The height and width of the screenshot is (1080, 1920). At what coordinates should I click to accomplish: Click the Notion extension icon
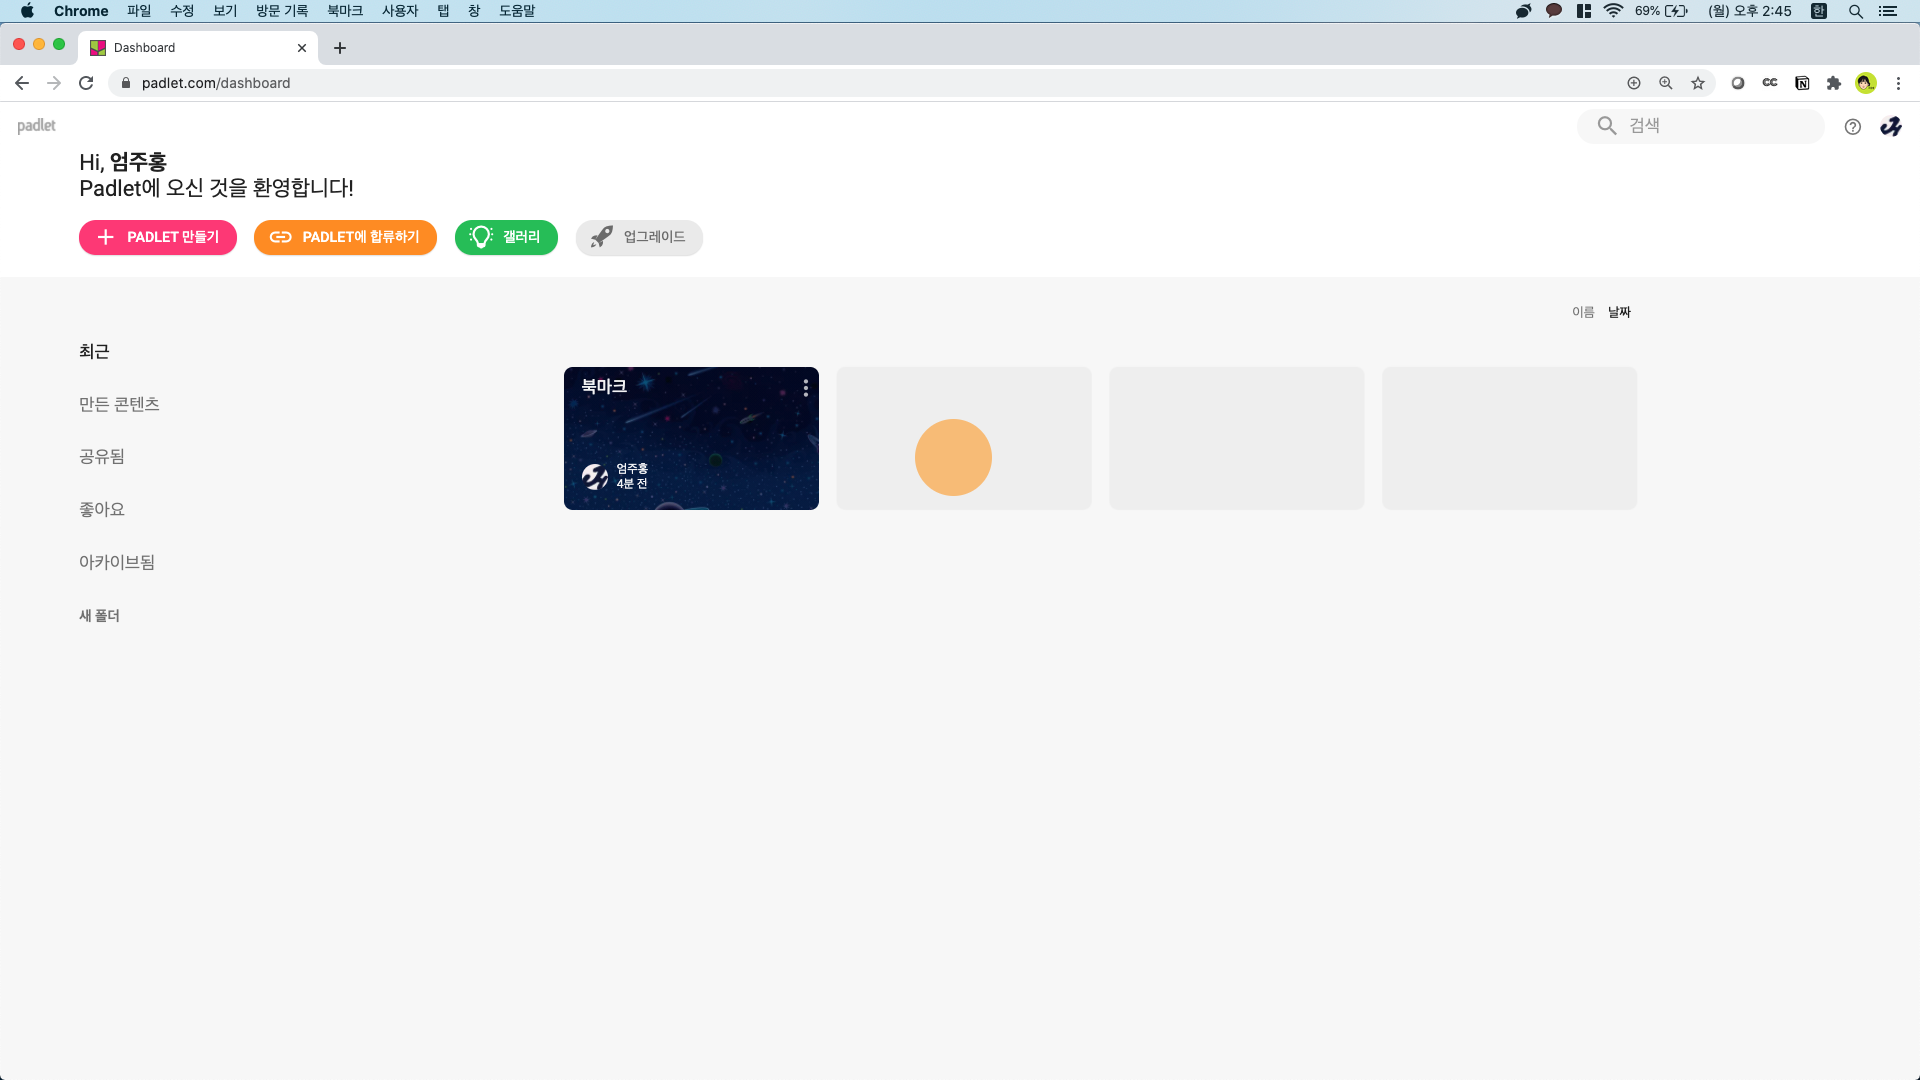click(x=1802, y=83)
